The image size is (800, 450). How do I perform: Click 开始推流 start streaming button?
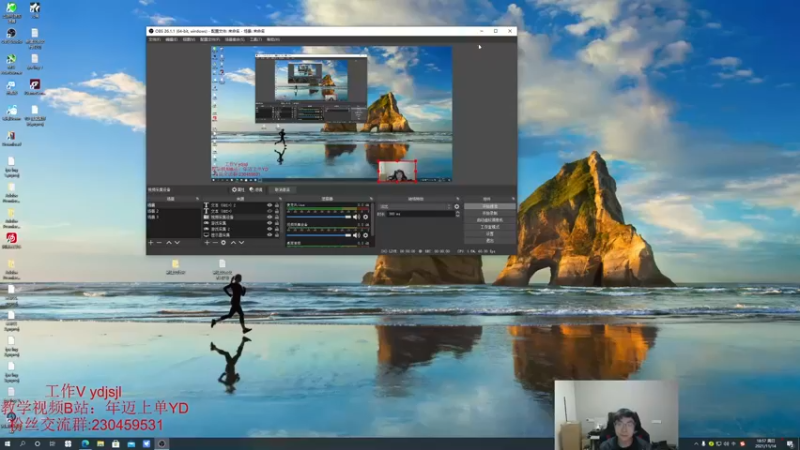[x=490, y=207]
